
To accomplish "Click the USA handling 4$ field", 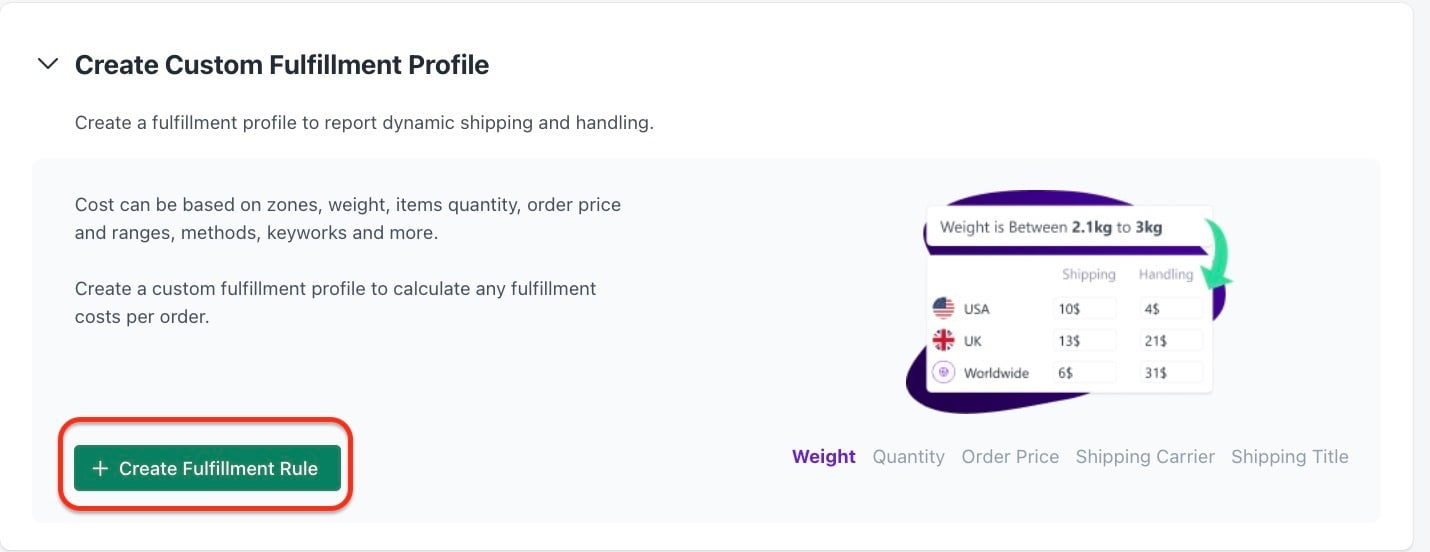I will tap(1171, 309).
